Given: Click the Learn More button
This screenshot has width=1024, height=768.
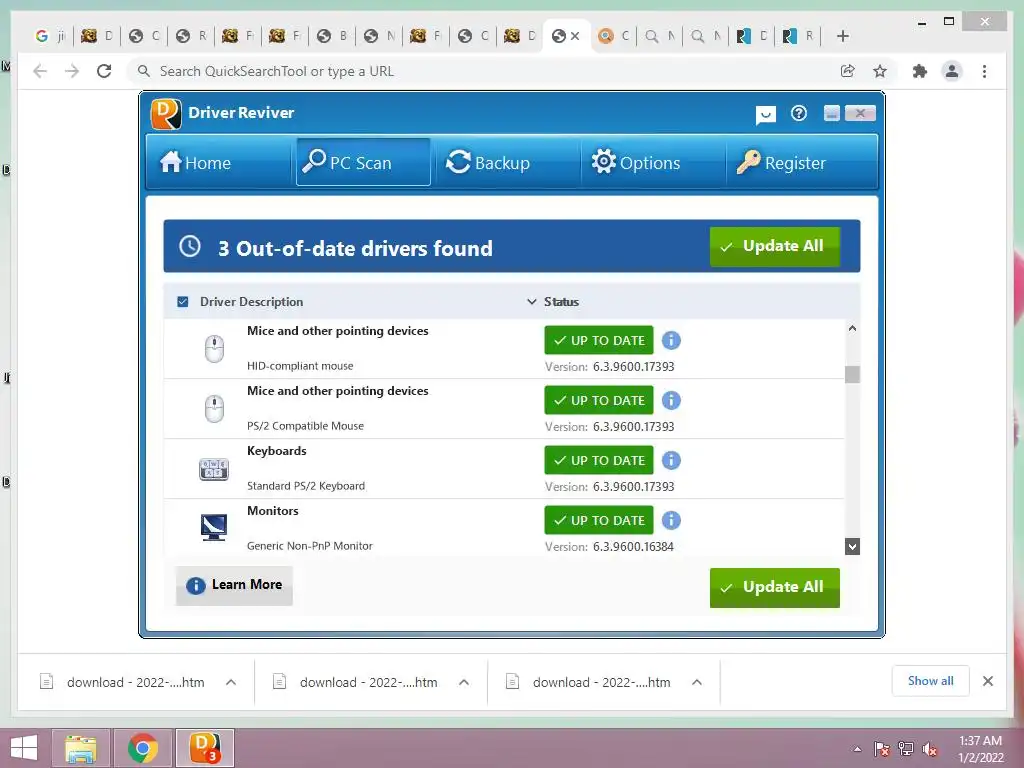Looking at the screenshot, I should [234, 585].
